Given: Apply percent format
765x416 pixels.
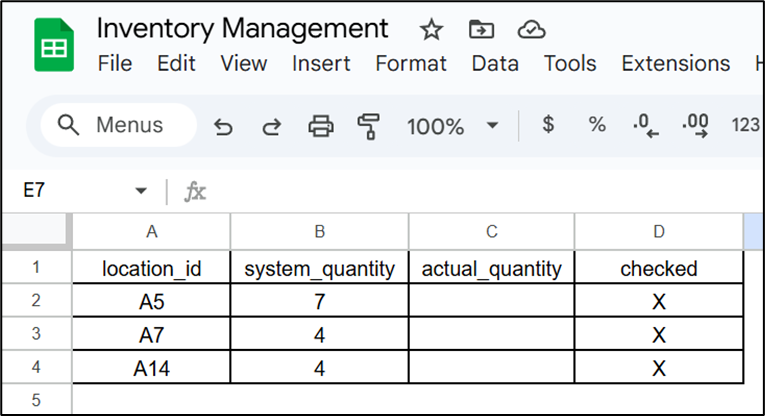Looking at the screenshot, I should tap(597, 125).
